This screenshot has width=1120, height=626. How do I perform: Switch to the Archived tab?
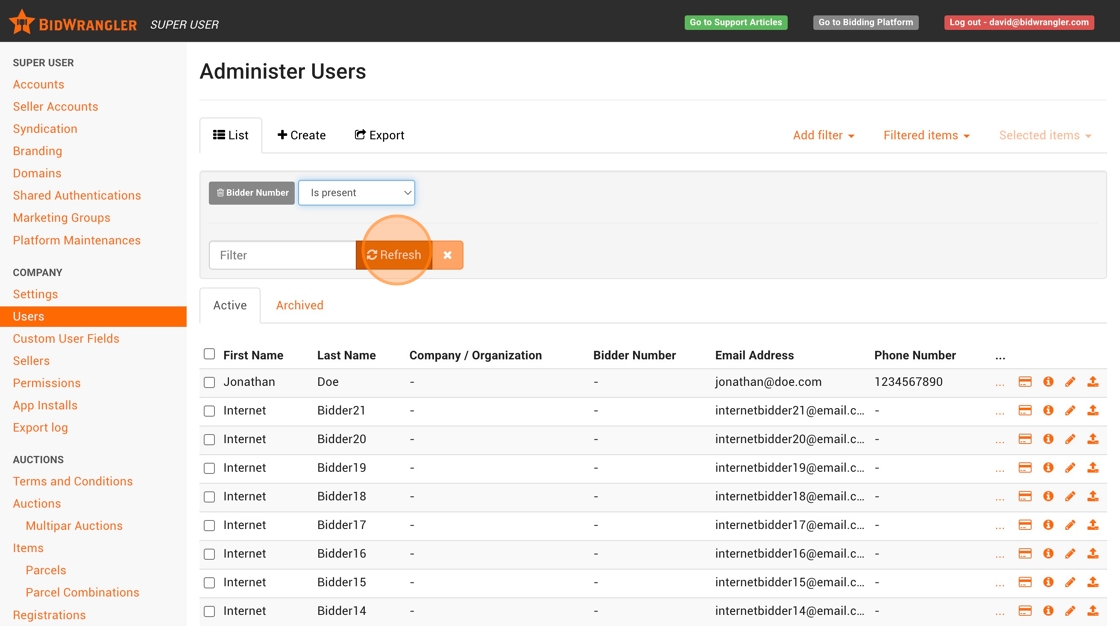(x=299, y=305)
